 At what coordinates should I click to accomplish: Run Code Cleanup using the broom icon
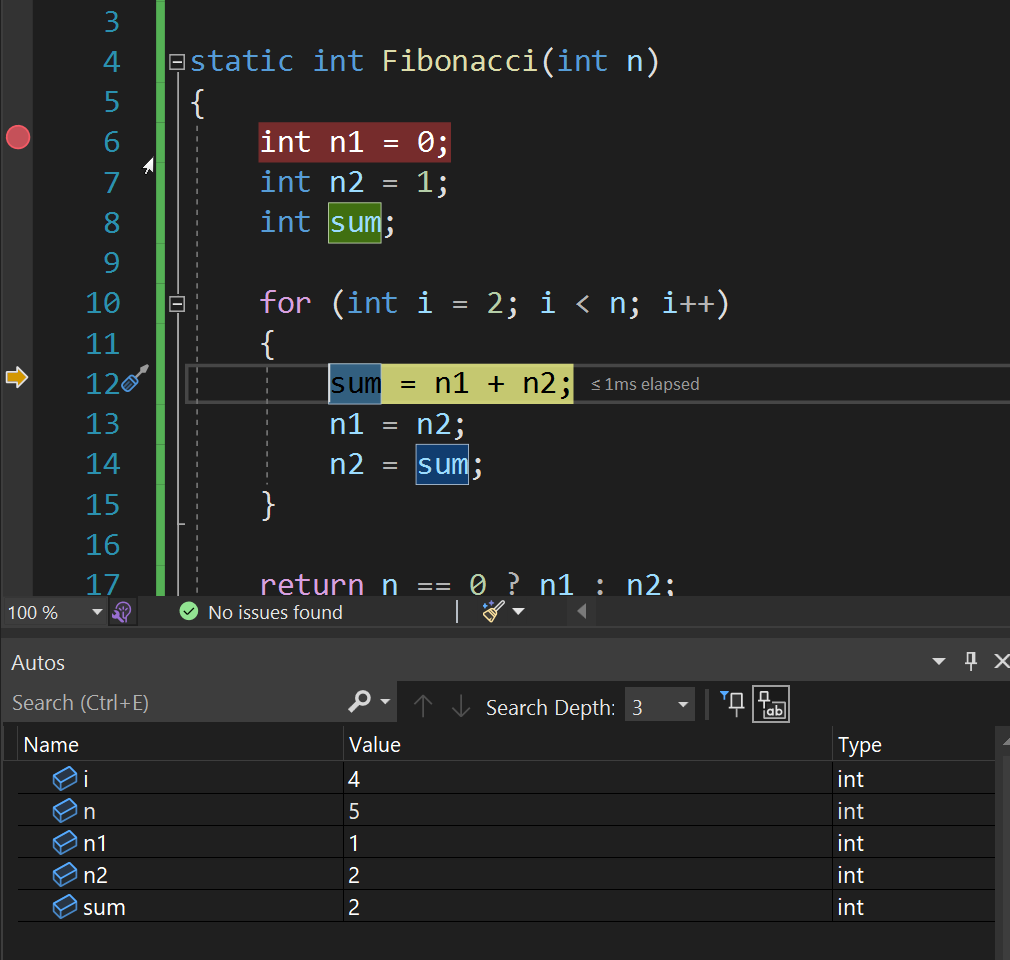tap(492, 611)
